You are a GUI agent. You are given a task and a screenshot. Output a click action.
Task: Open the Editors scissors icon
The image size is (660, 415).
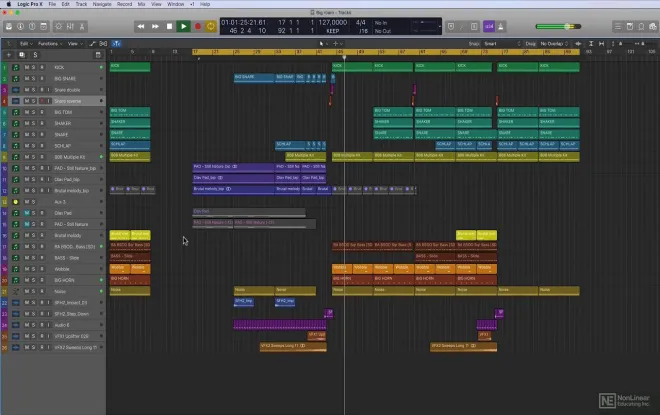click(82, 27)
